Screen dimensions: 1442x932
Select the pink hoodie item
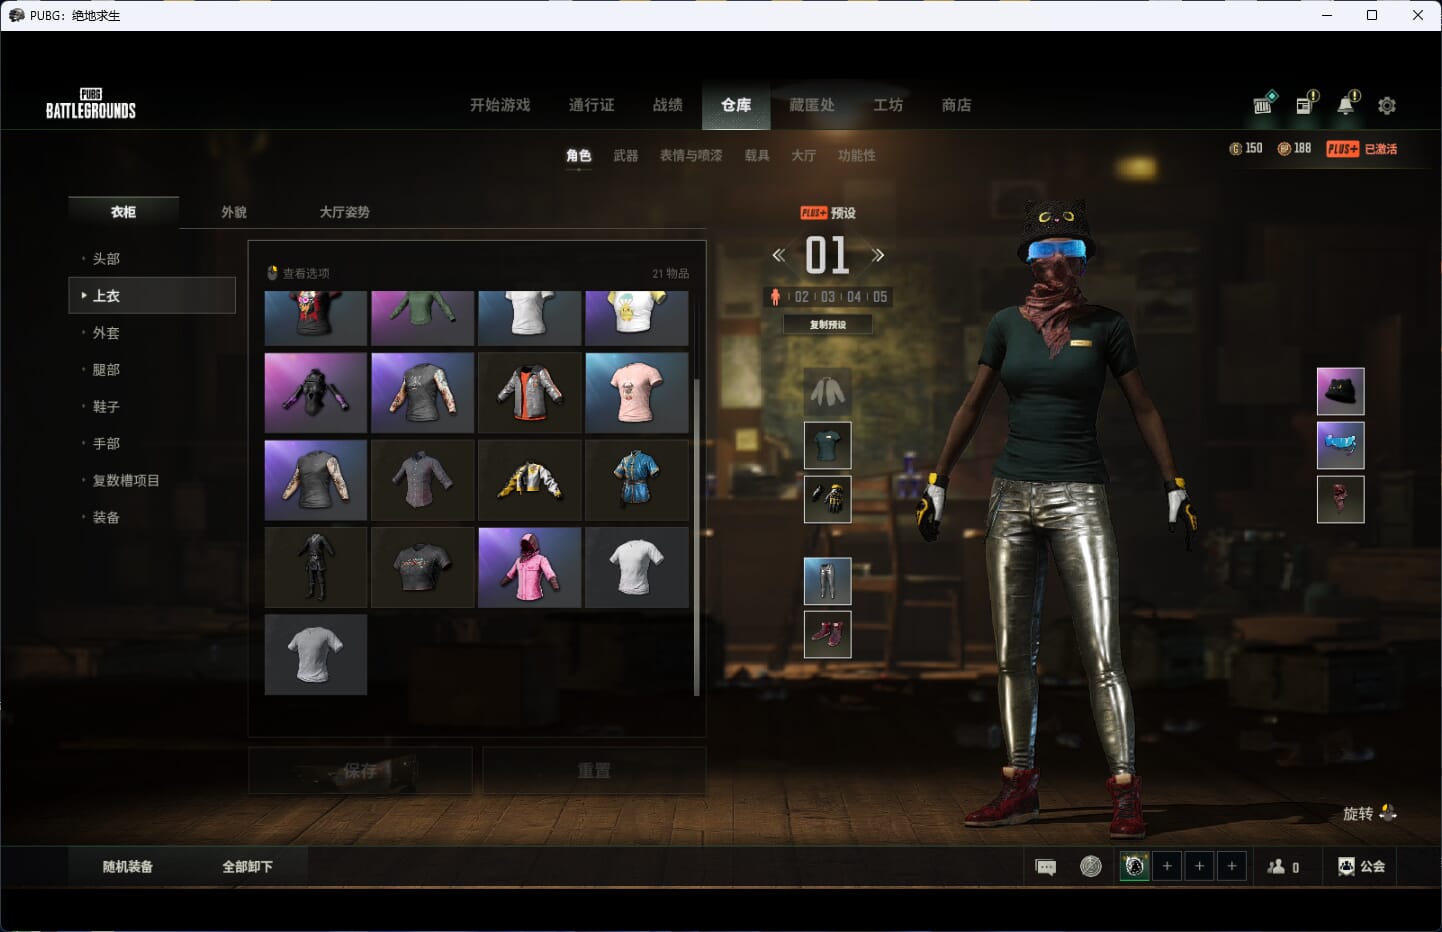coord(529,568)
